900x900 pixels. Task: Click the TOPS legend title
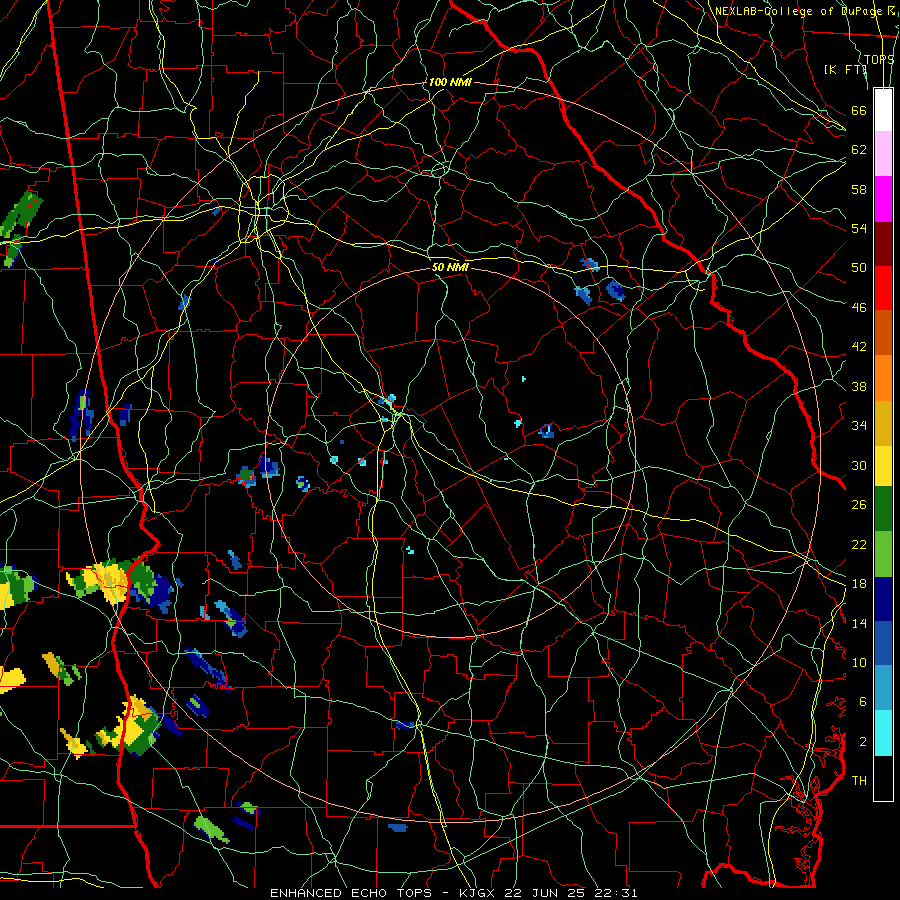pyautogui.click(x=878, y=59)
